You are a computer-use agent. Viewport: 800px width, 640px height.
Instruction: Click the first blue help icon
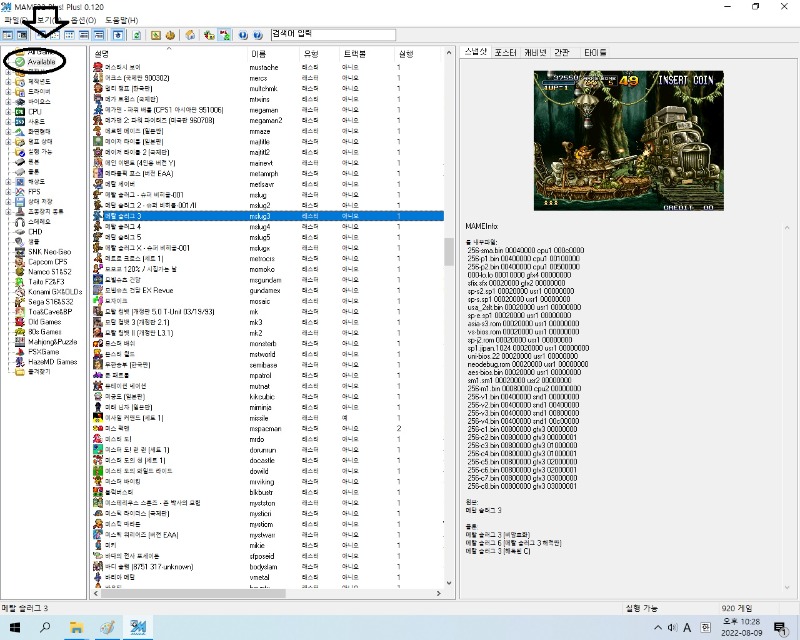click(x=243, y=35)
